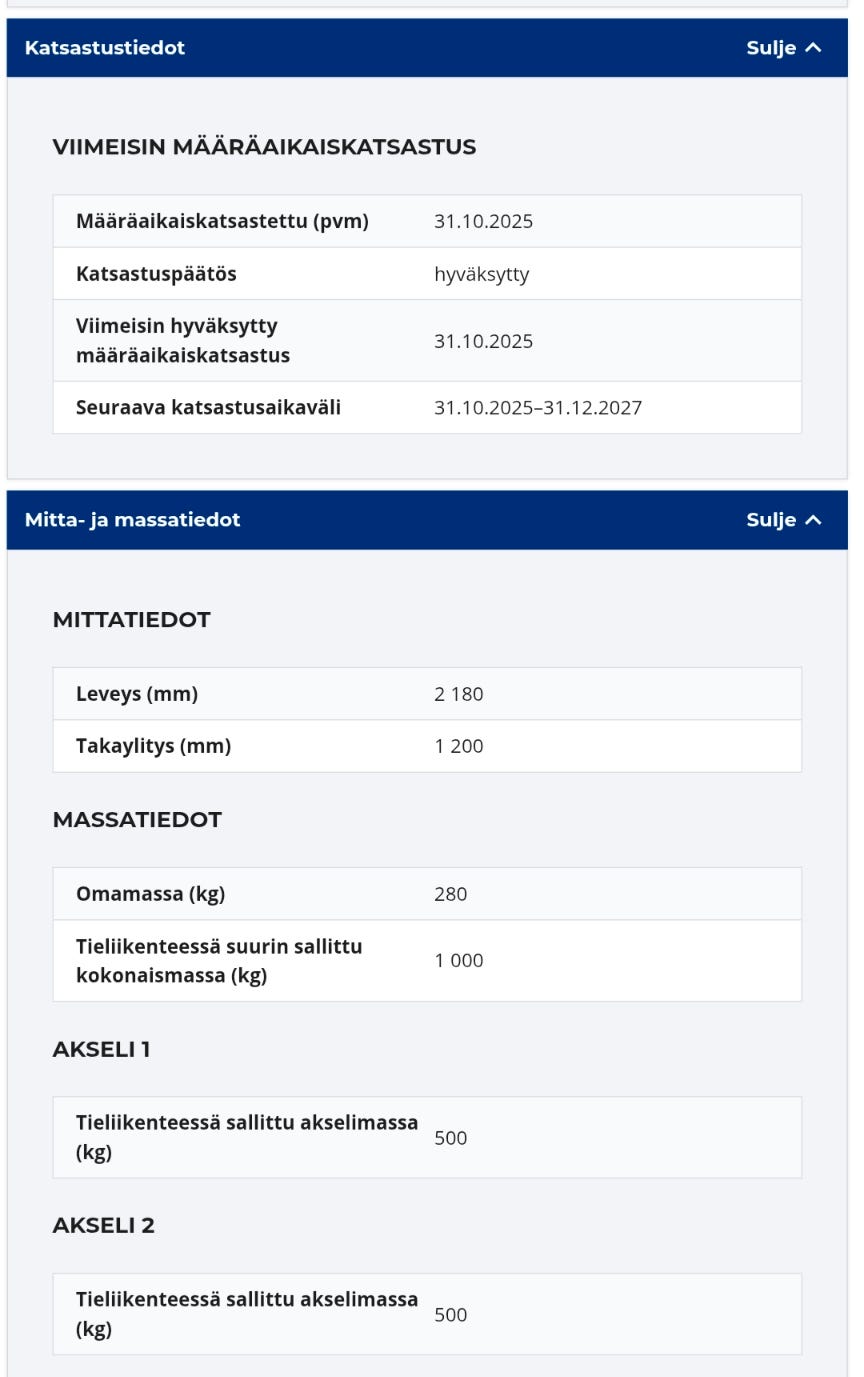The height and width of the screenshot is (1377, 864).
Task: Click the Omamassa (kg) value 280
Action: pos(451,894)
